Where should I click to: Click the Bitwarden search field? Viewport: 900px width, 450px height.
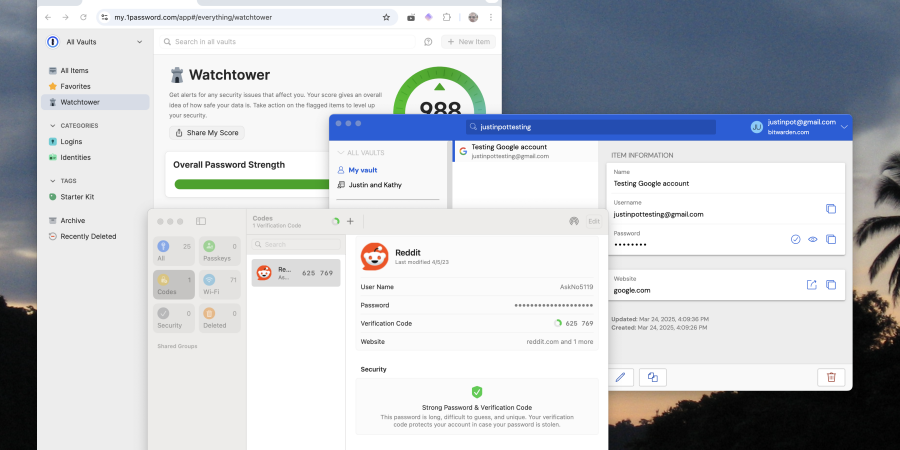click(x=591, y=127)
